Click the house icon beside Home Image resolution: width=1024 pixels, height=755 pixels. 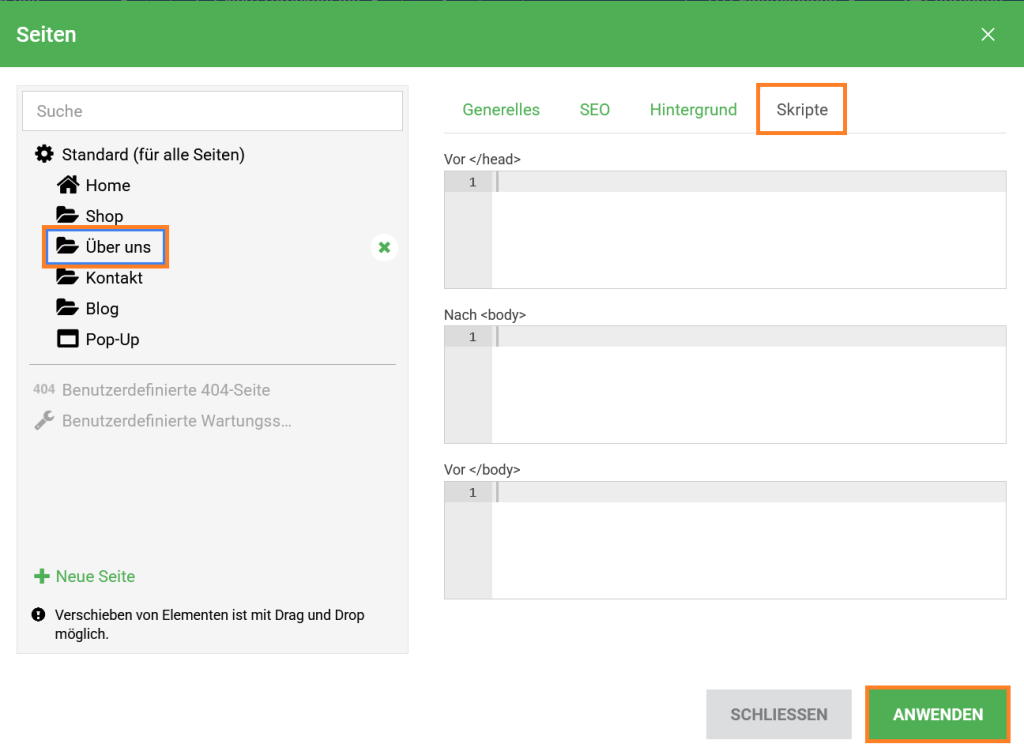(x=67, y=185)
